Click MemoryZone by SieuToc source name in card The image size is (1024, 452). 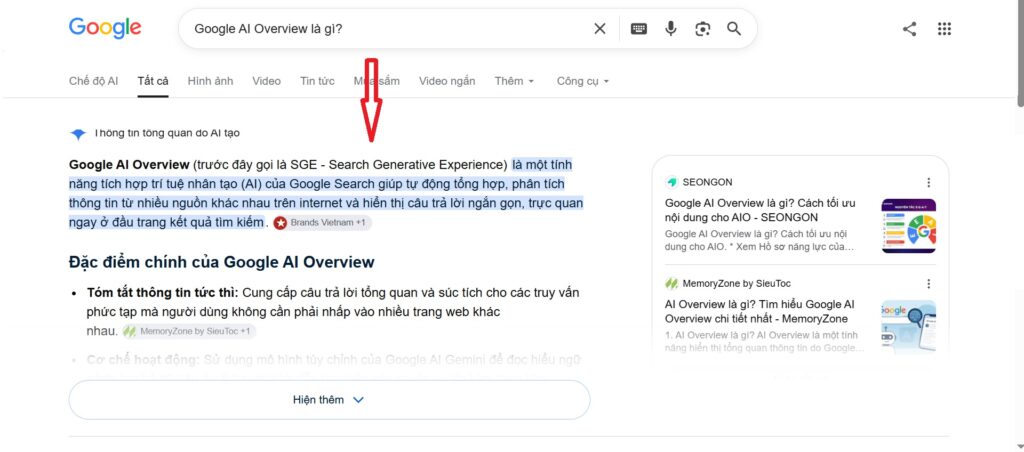pyautogui.click(x=737, y=283)
